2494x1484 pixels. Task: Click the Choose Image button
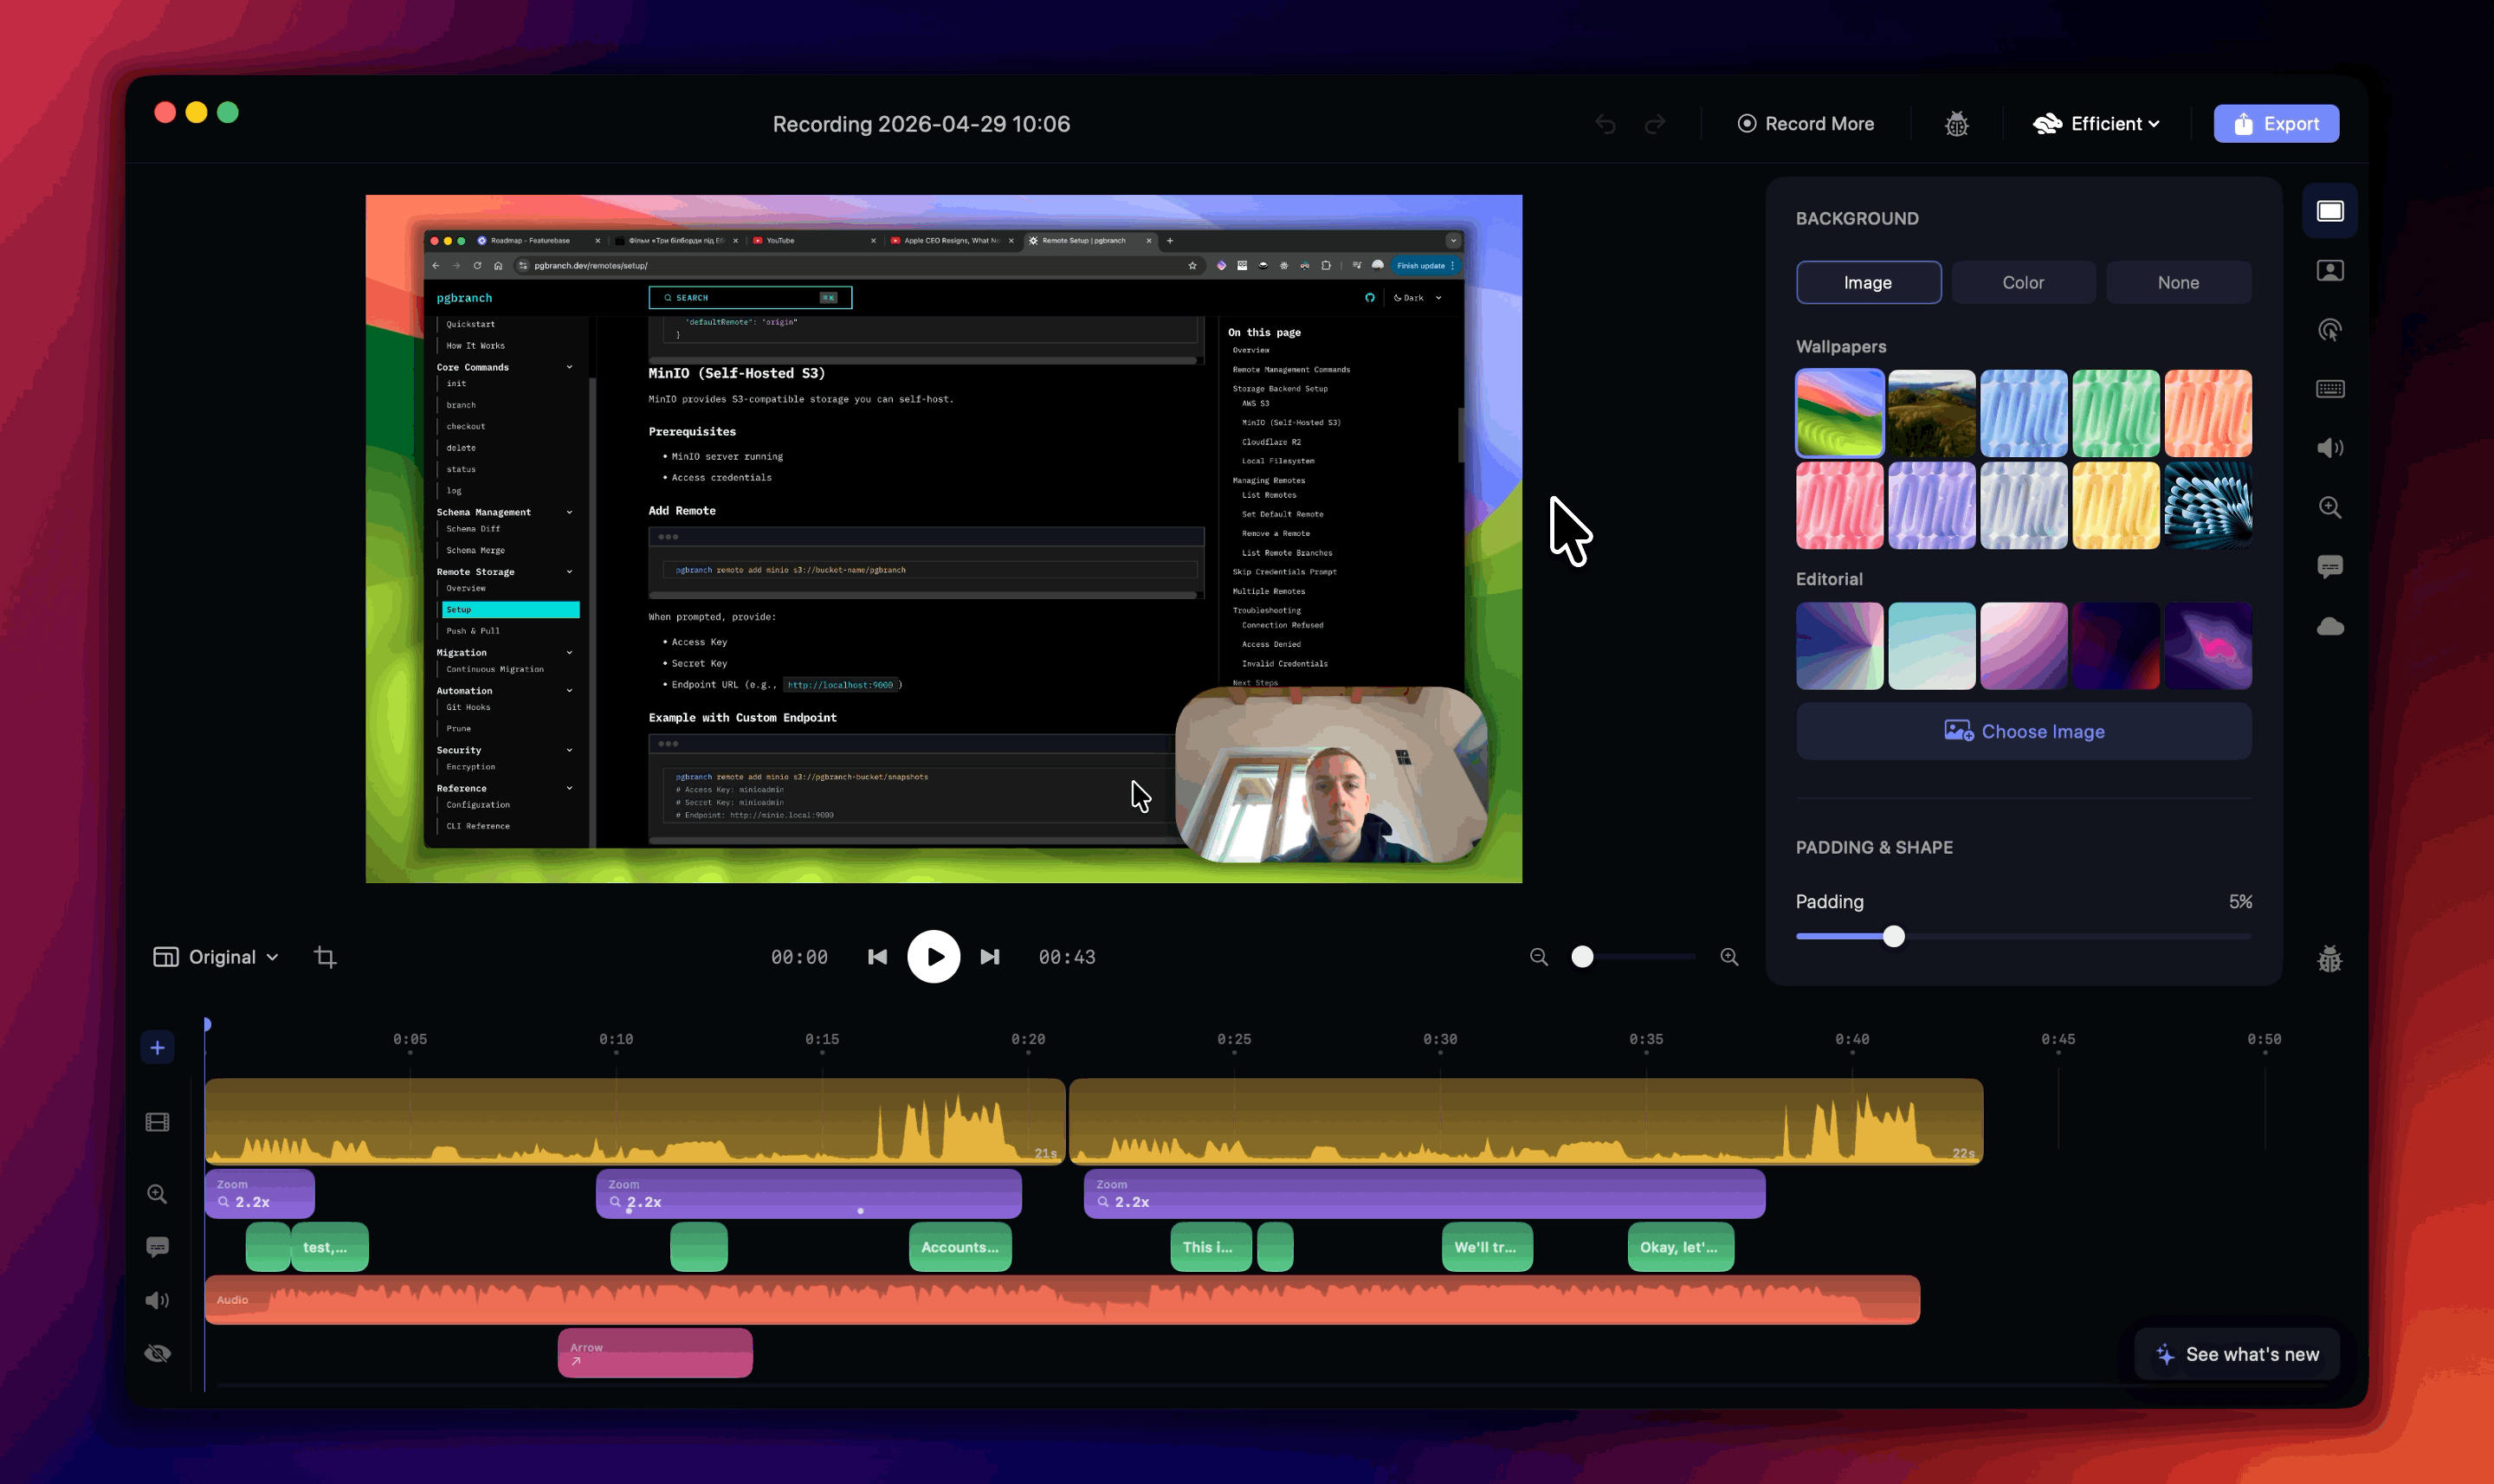tap(2022, 731)
